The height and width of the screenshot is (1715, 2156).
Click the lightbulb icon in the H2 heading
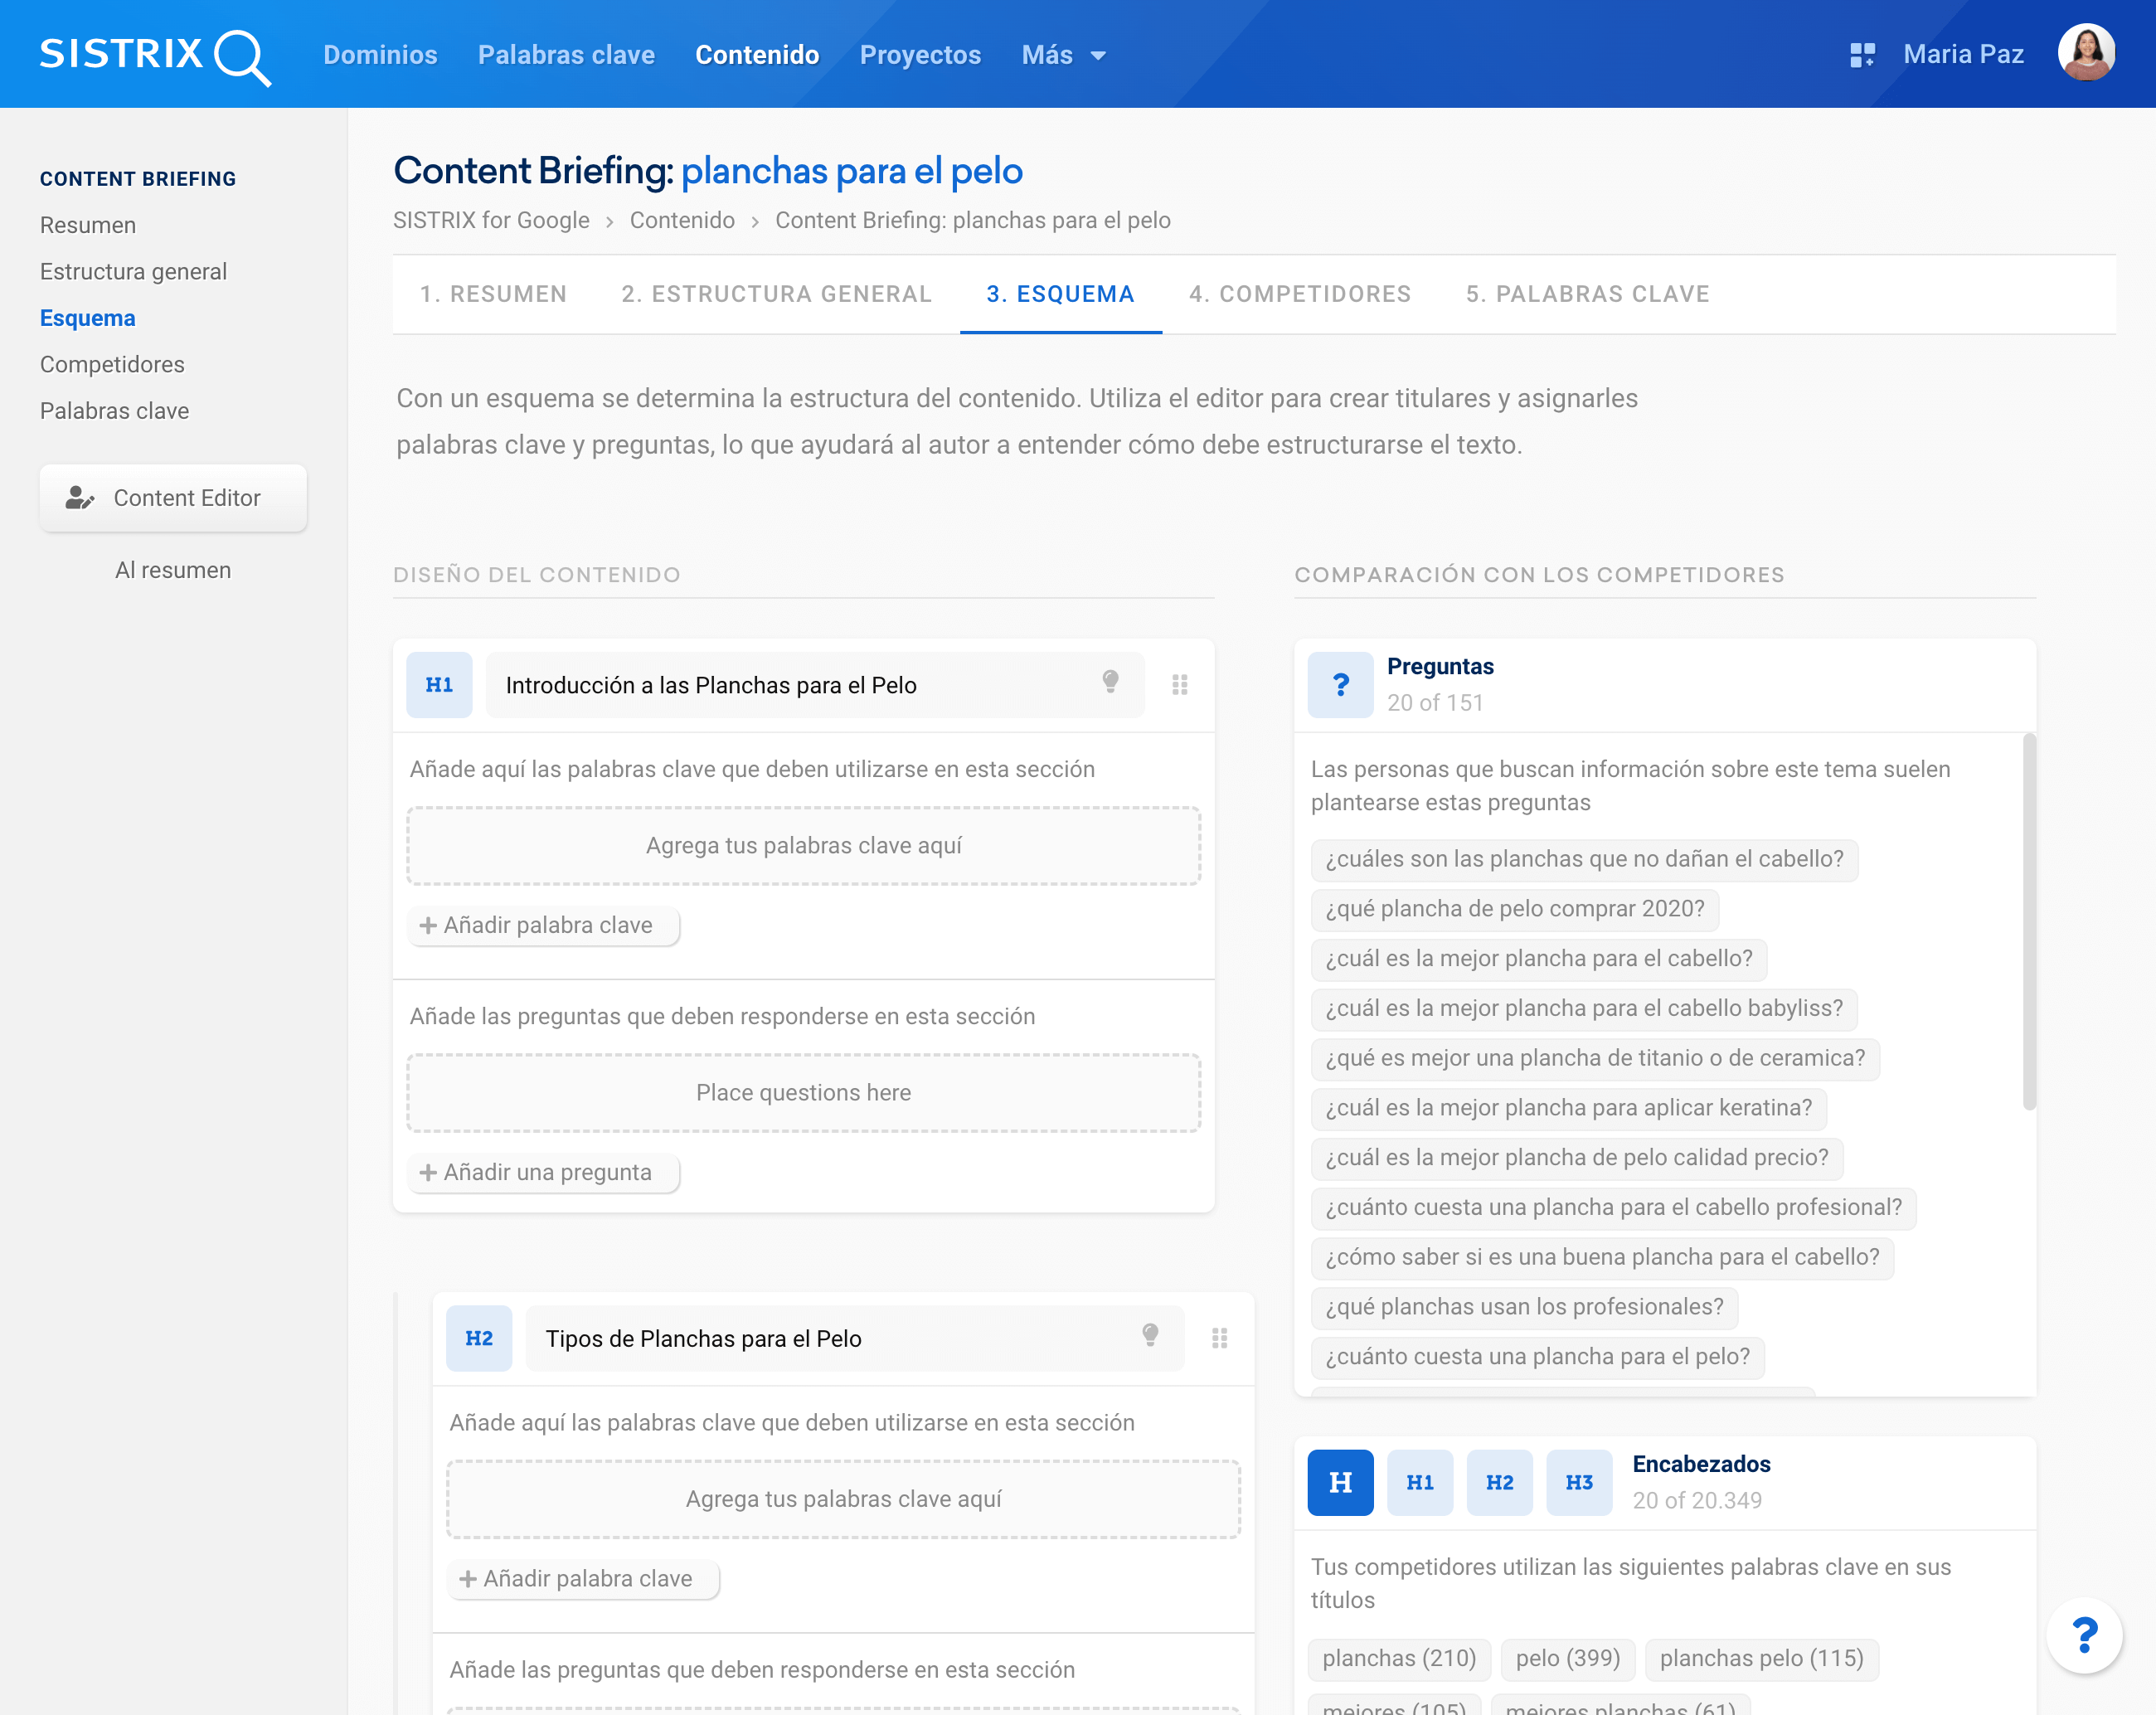1150,1336
